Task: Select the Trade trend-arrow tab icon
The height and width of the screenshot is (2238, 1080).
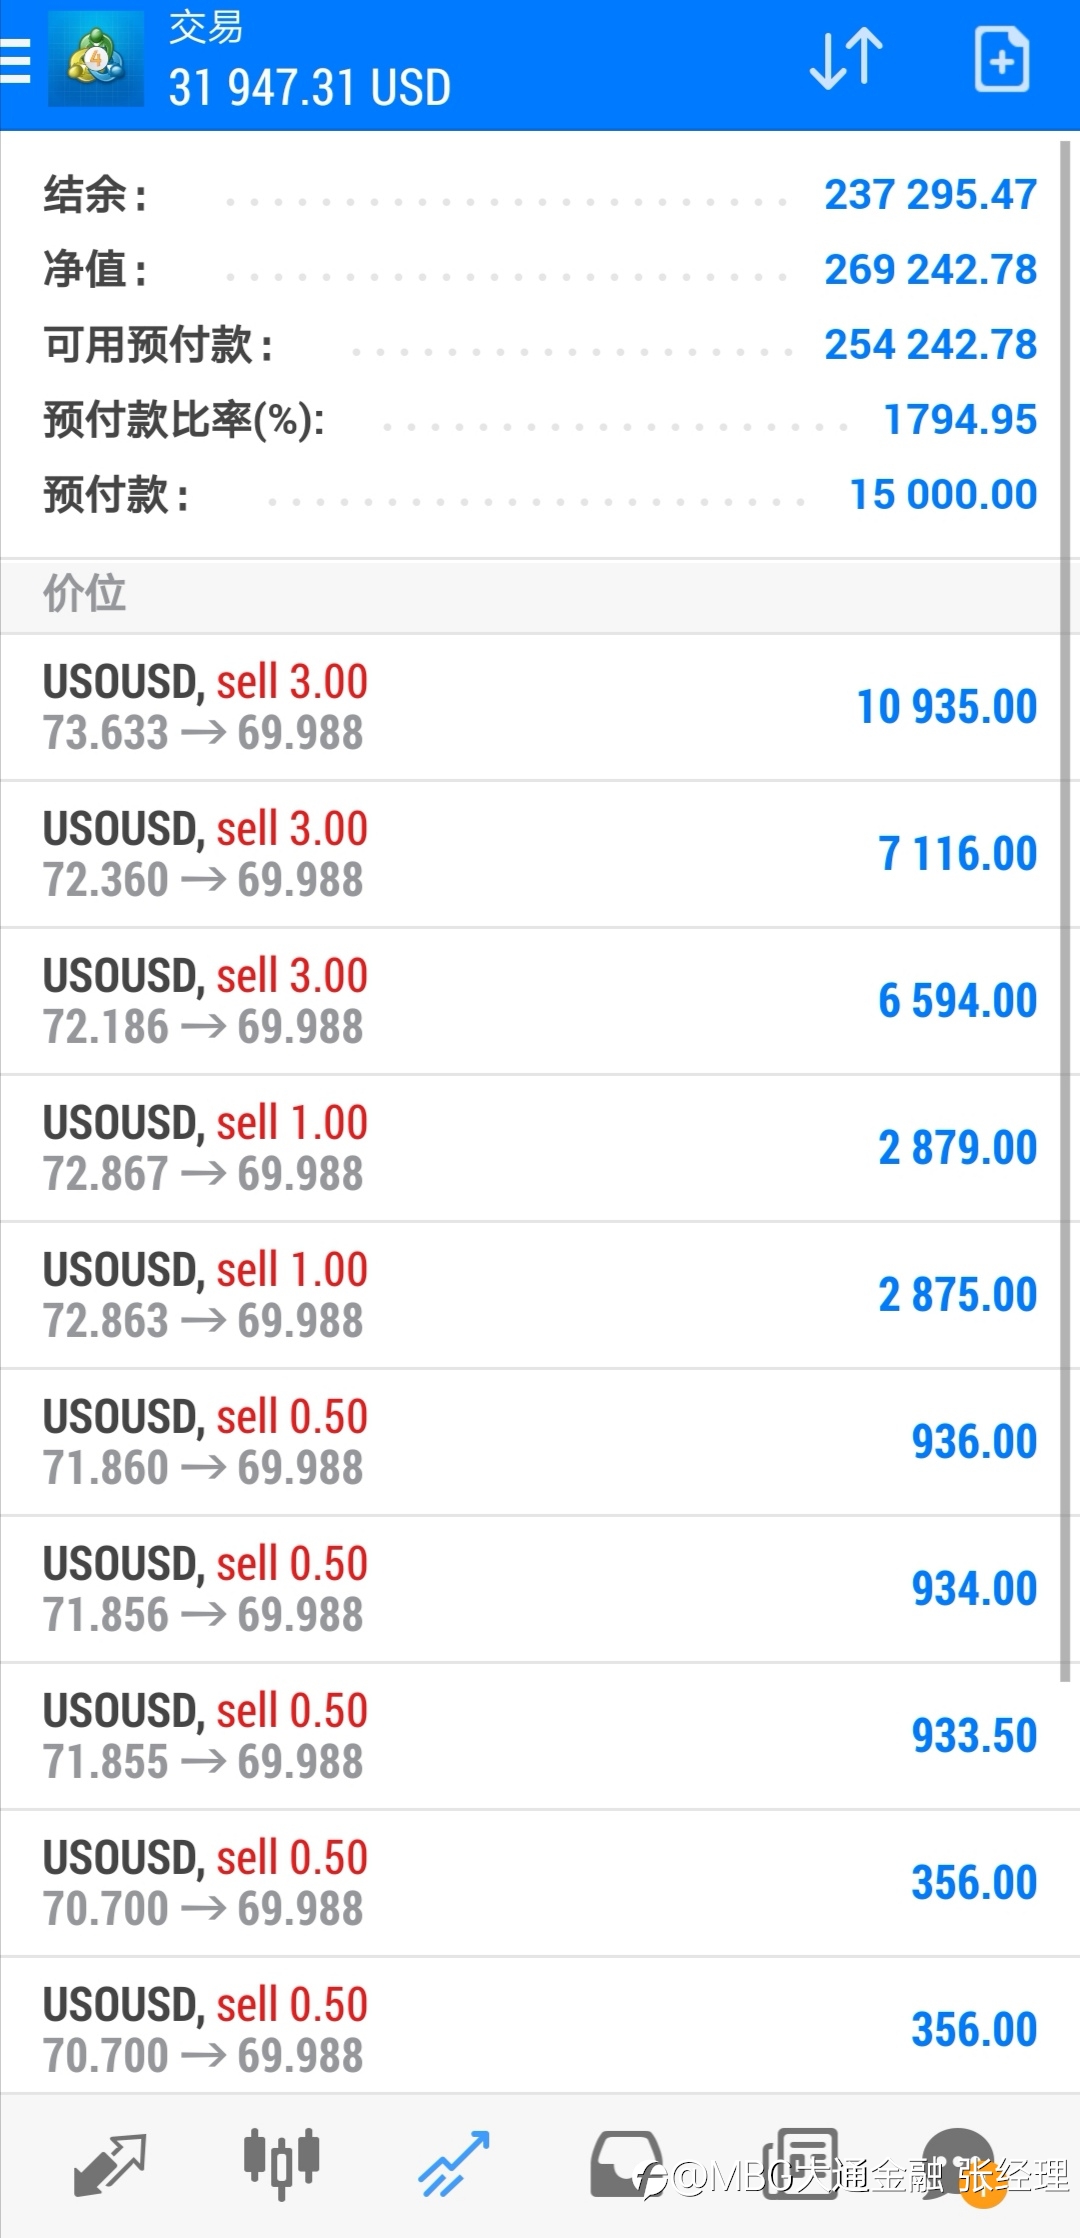Action: coord(454,2164)
